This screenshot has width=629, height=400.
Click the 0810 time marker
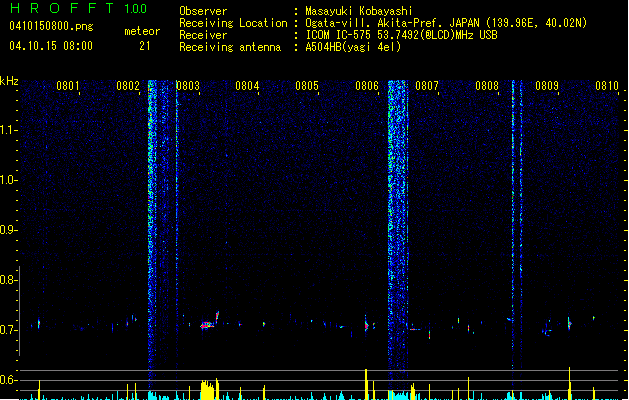coord(607,85)
